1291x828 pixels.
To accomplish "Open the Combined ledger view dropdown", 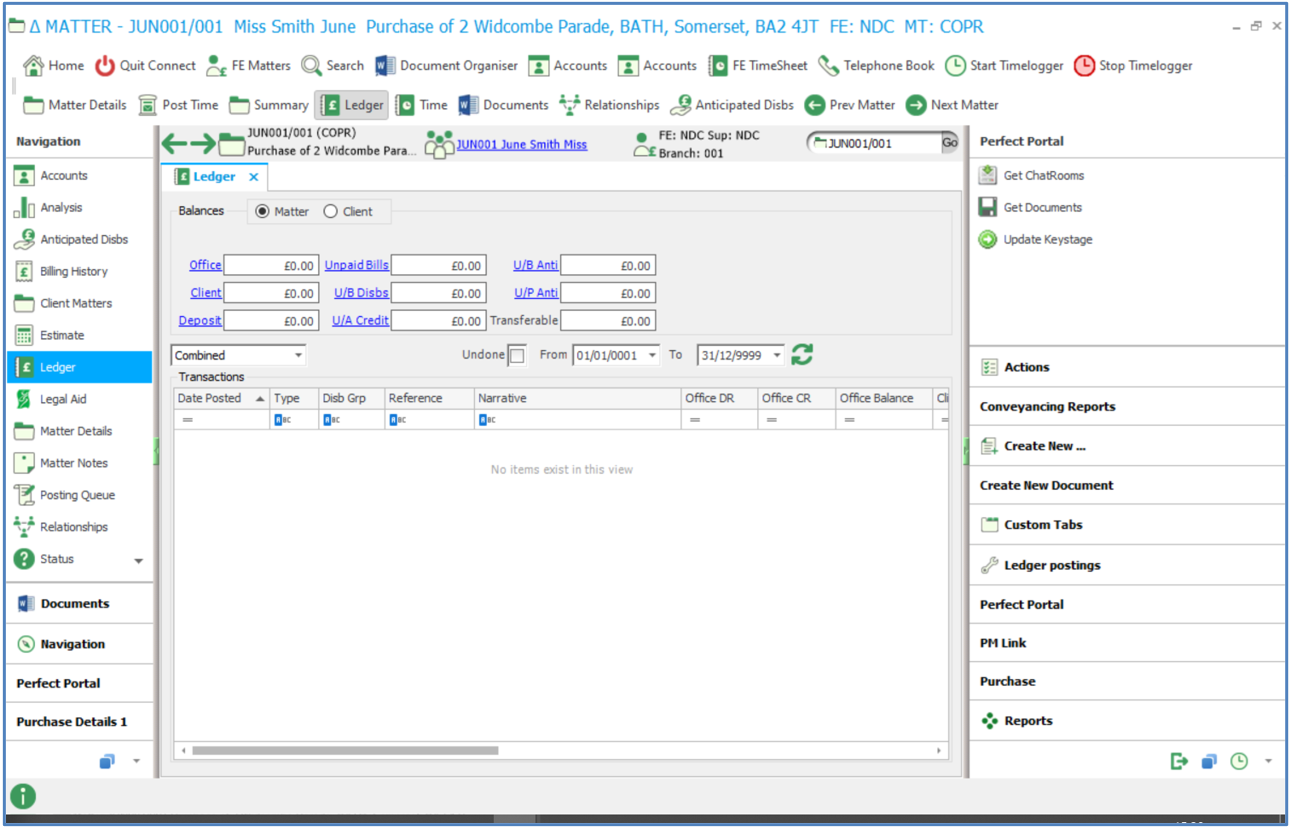I will pyautogui.click(x=298, y=356).
